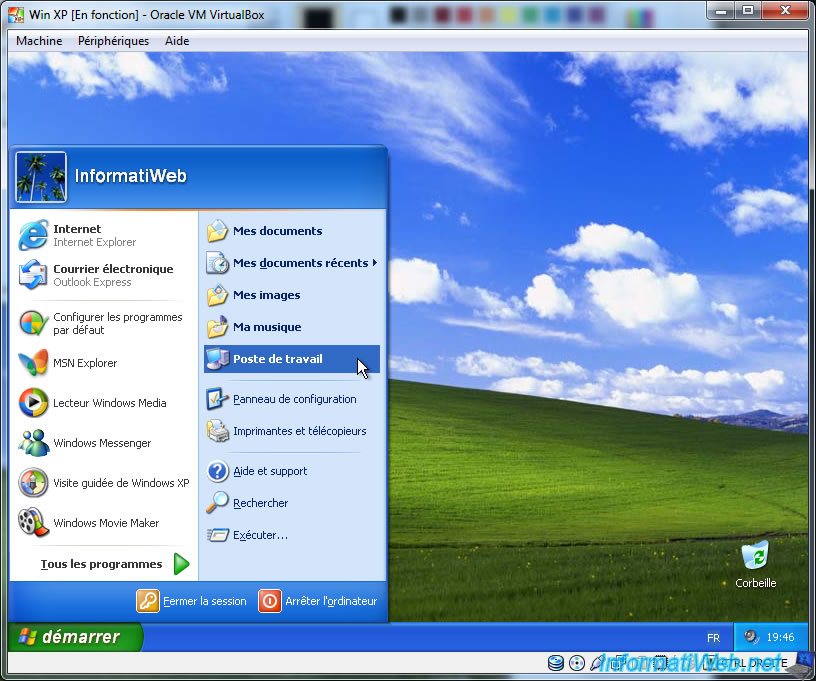Open the Machine menu in VirtualBox
816x681 pixels.
pos(39,41)
